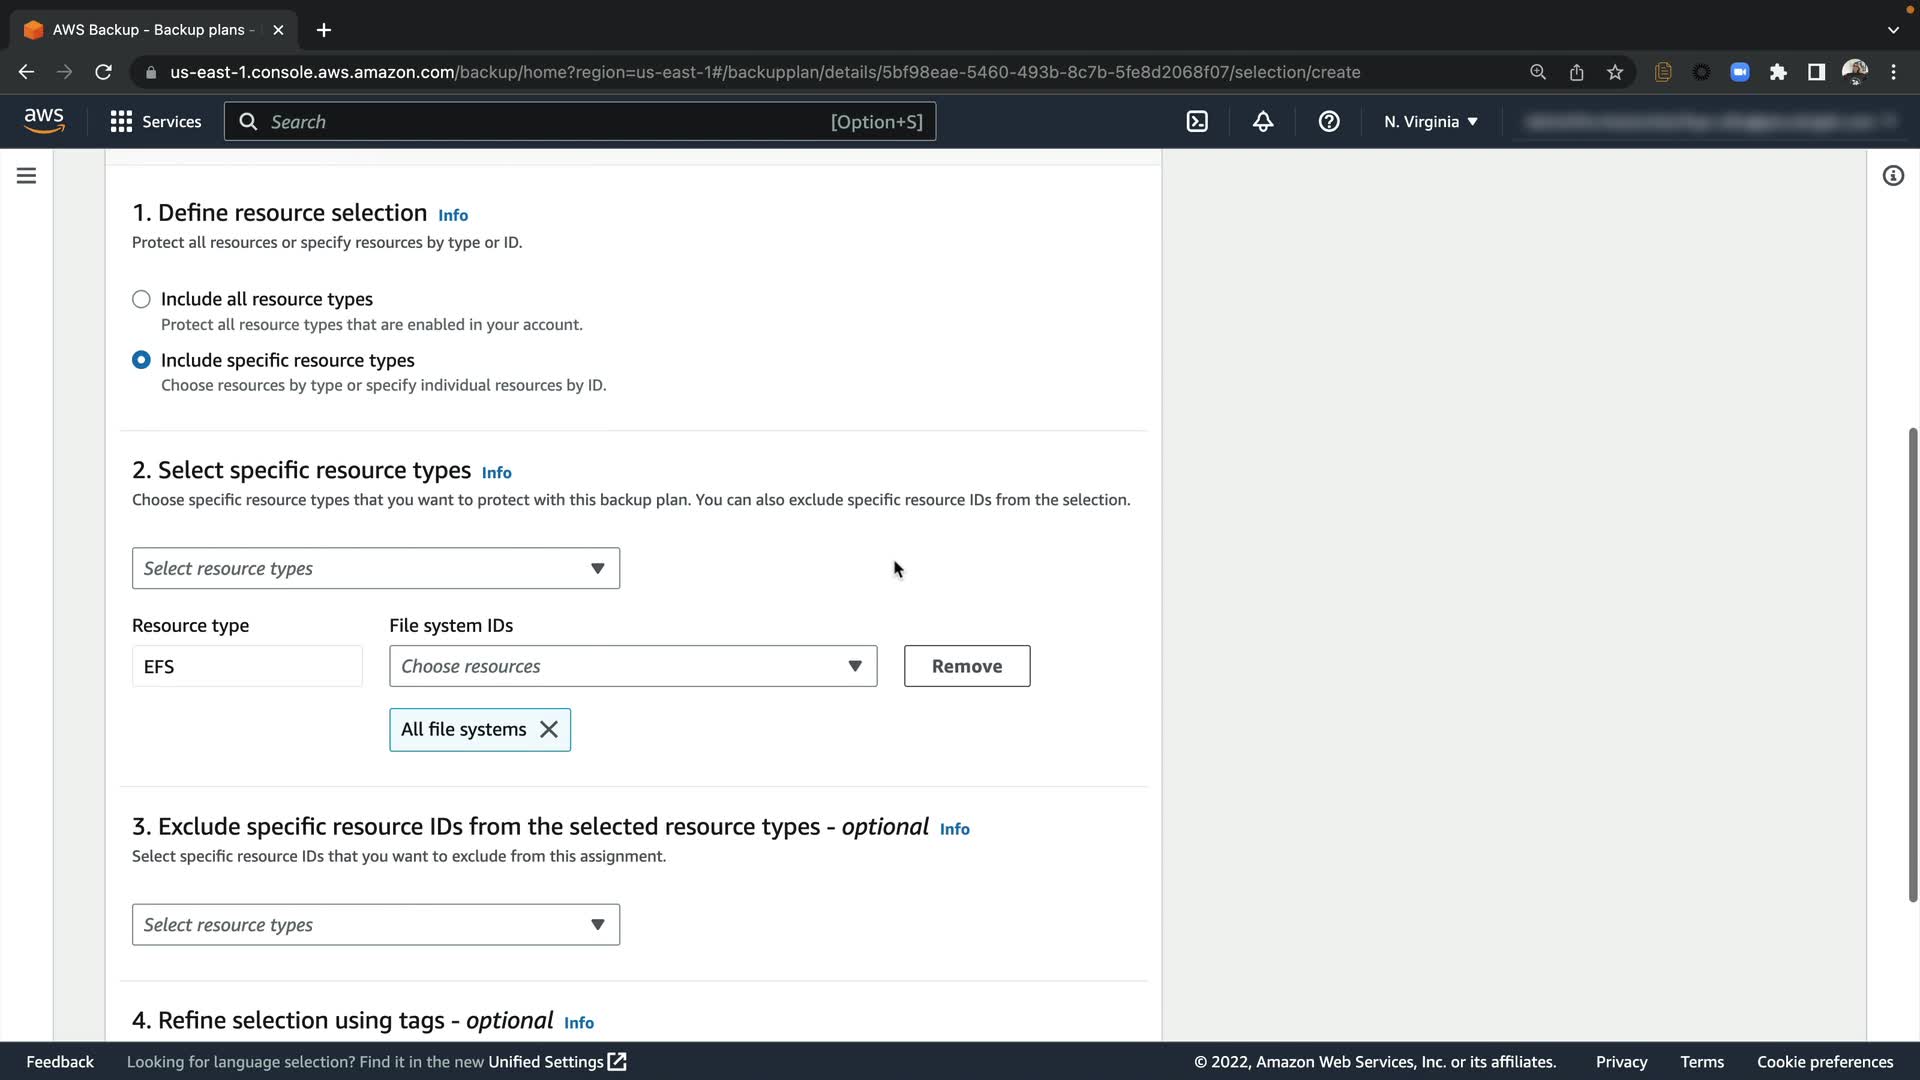This screenshot has height=1080, width=1920.
Task: Click the Remove button for EFS
Action: point(966,666)
